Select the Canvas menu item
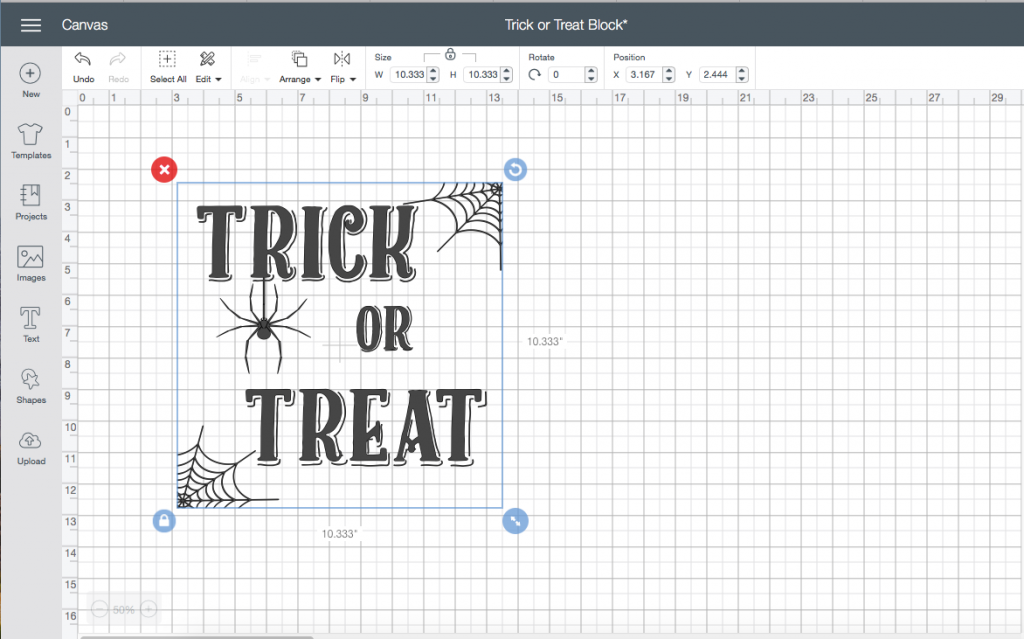The image size is (1024, 639). point(84,24)
